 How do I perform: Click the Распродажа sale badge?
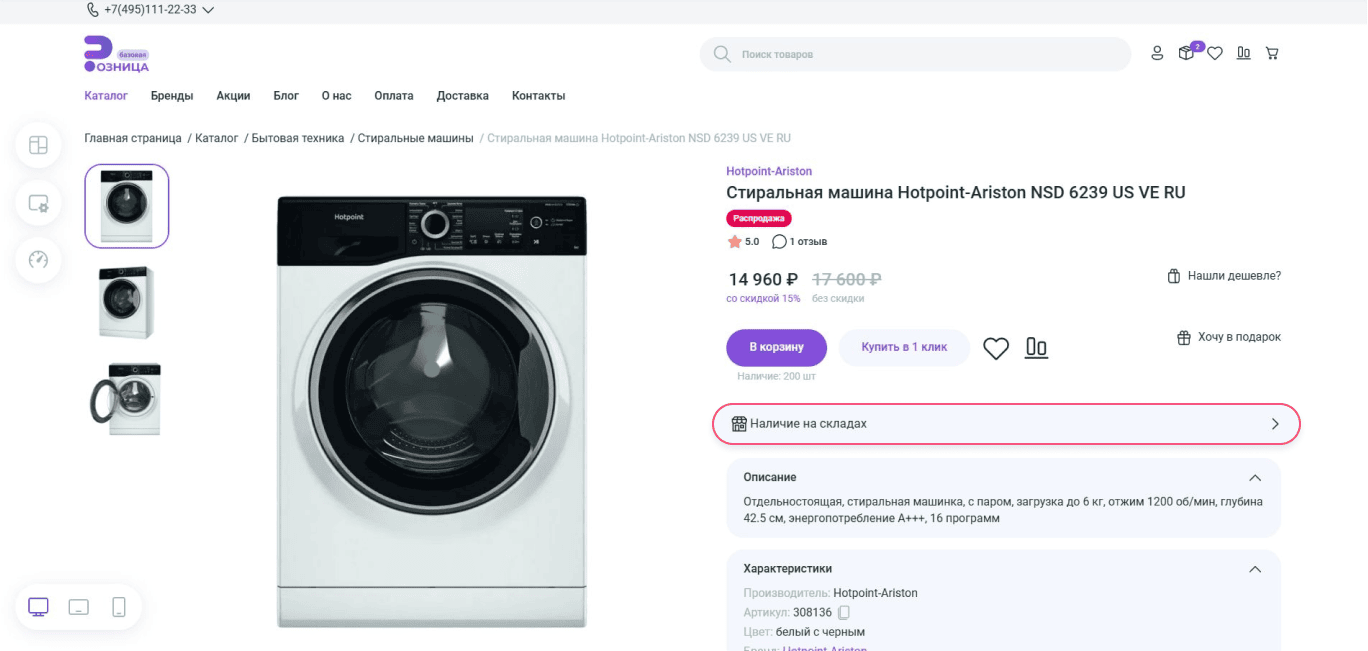pyautogui.click(x=759, y=218)
